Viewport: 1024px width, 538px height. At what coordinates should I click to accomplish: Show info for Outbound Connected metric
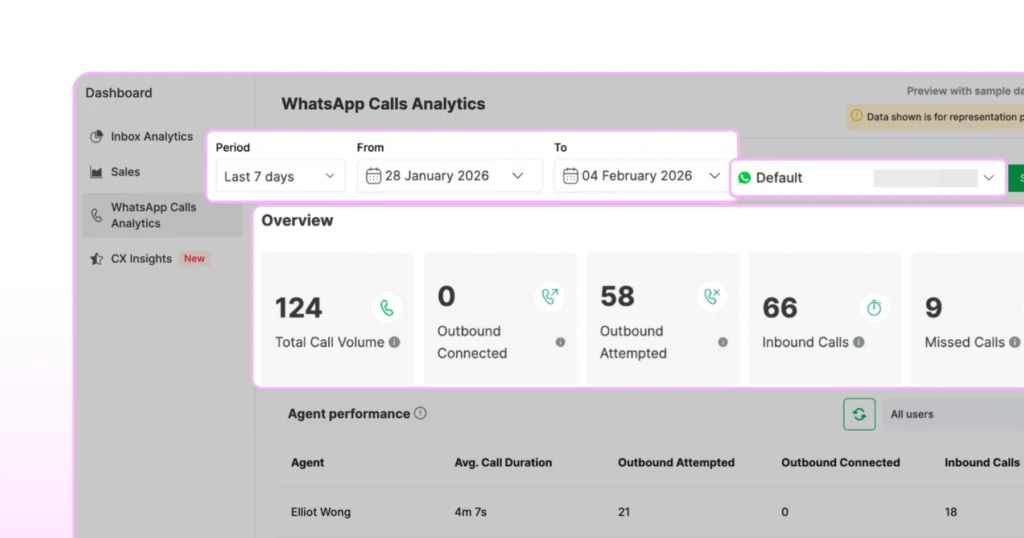point(560,342)
